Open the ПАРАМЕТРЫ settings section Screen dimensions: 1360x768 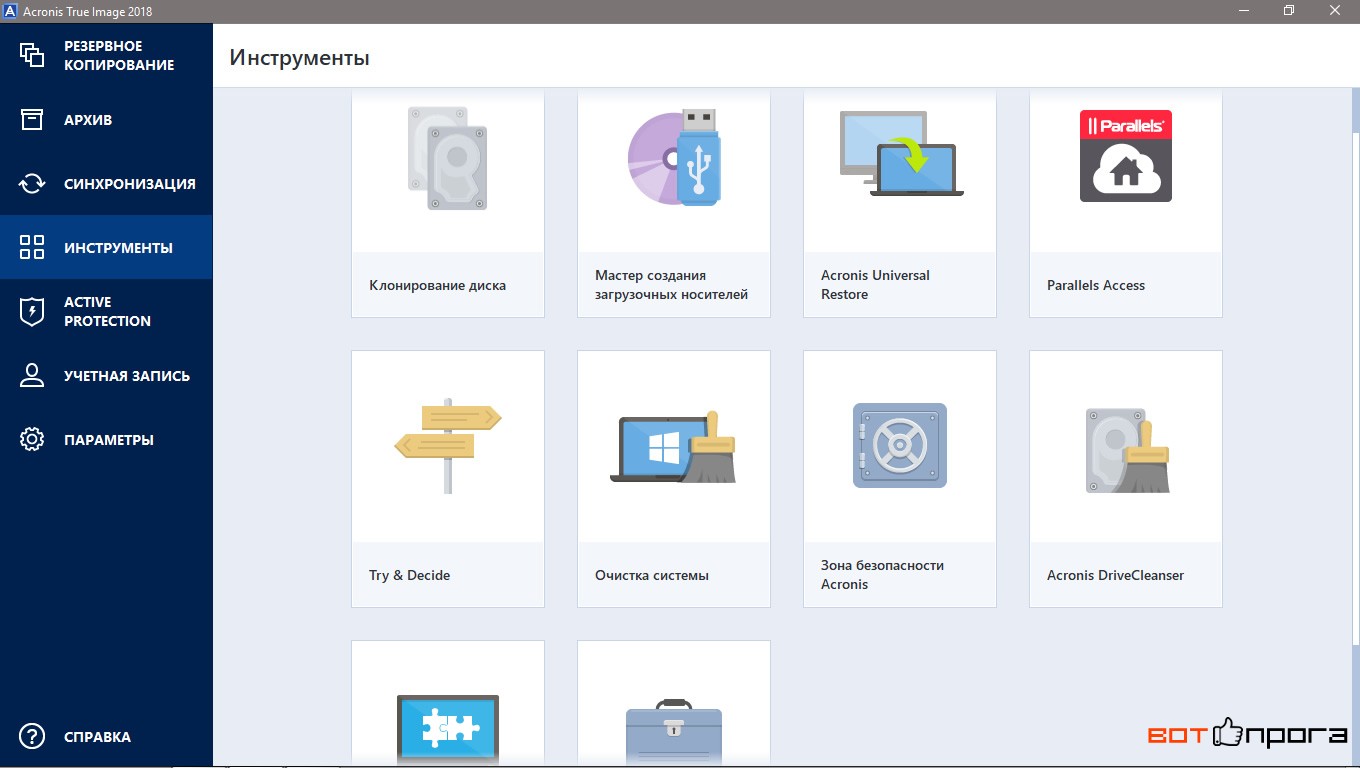click(109, 439)
